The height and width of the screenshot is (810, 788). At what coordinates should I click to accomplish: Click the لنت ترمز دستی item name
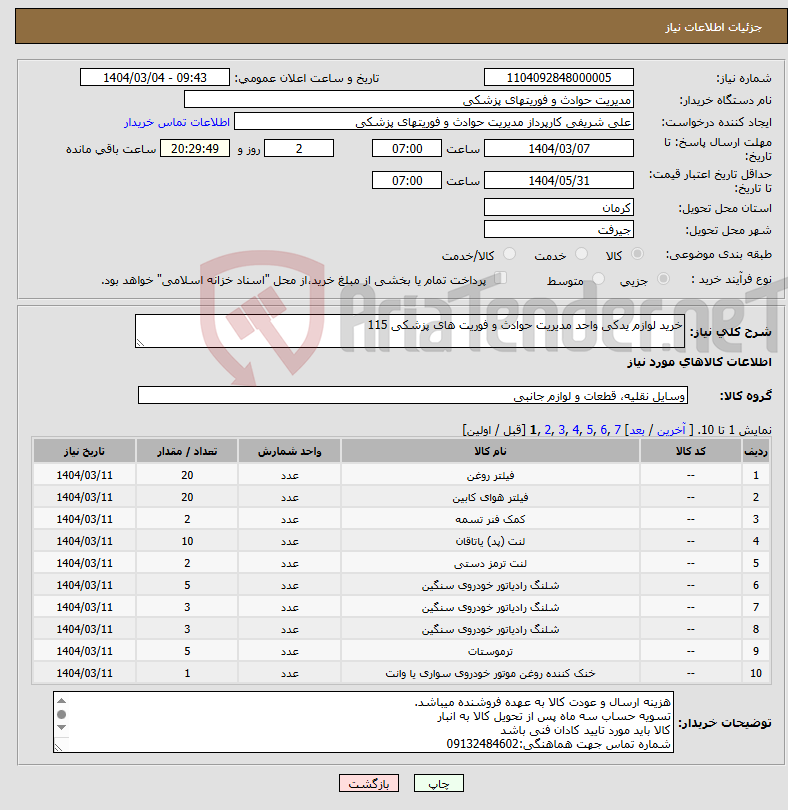pos(490,564)
